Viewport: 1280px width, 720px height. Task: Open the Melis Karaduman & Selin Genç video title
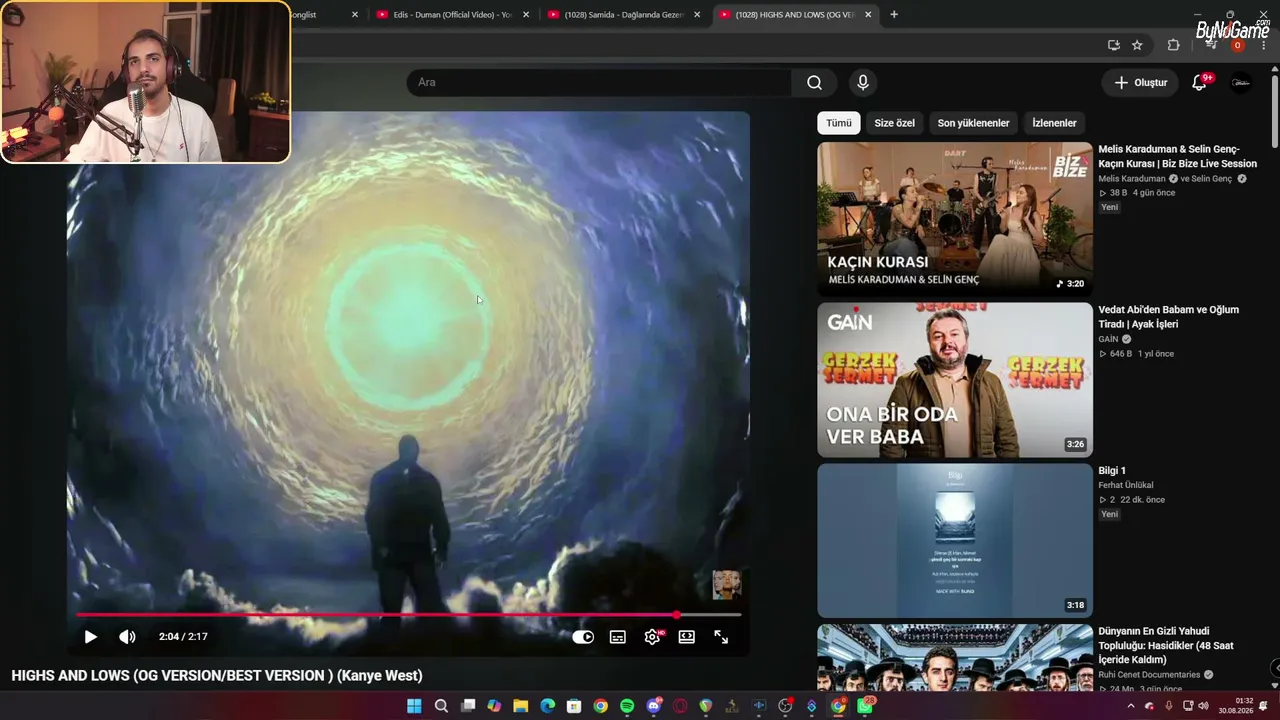[x=1178, y=156]
